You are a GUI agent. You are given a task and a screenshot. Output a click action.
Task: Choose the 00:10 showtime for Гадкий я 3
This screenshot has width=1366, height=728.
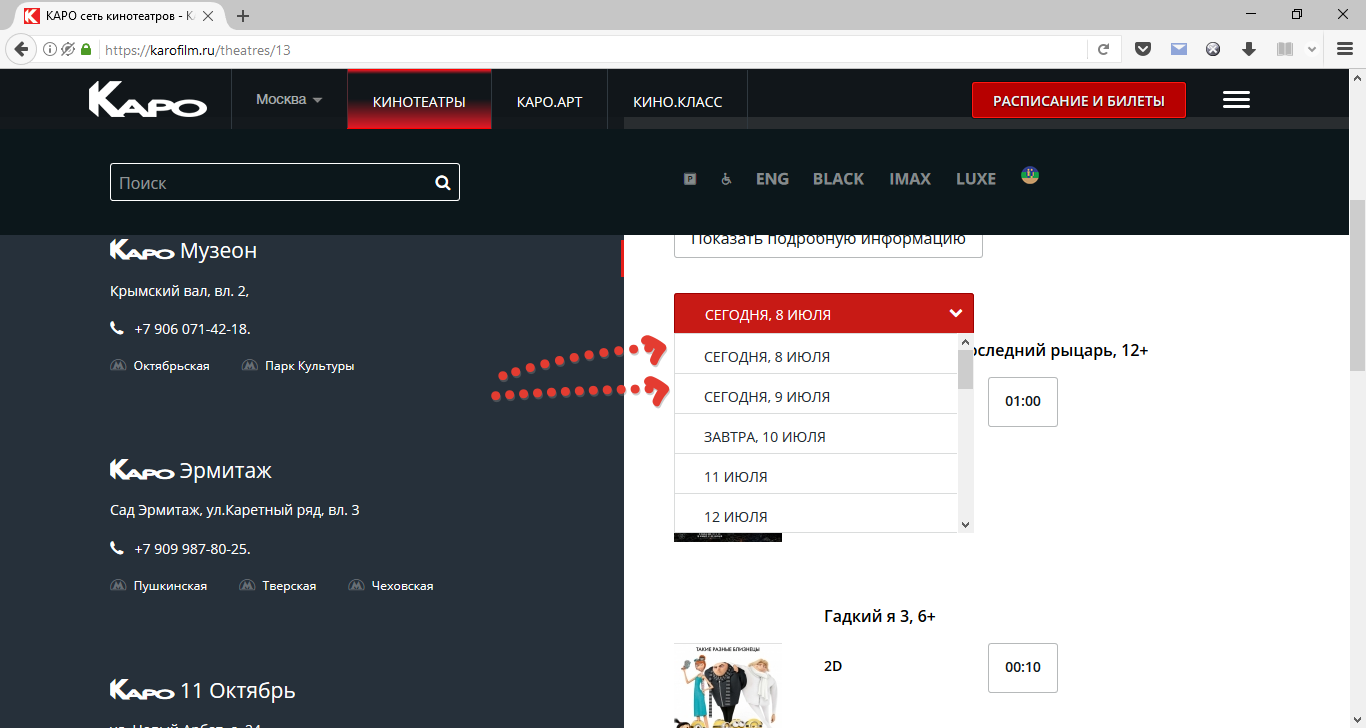[1023, 668]
